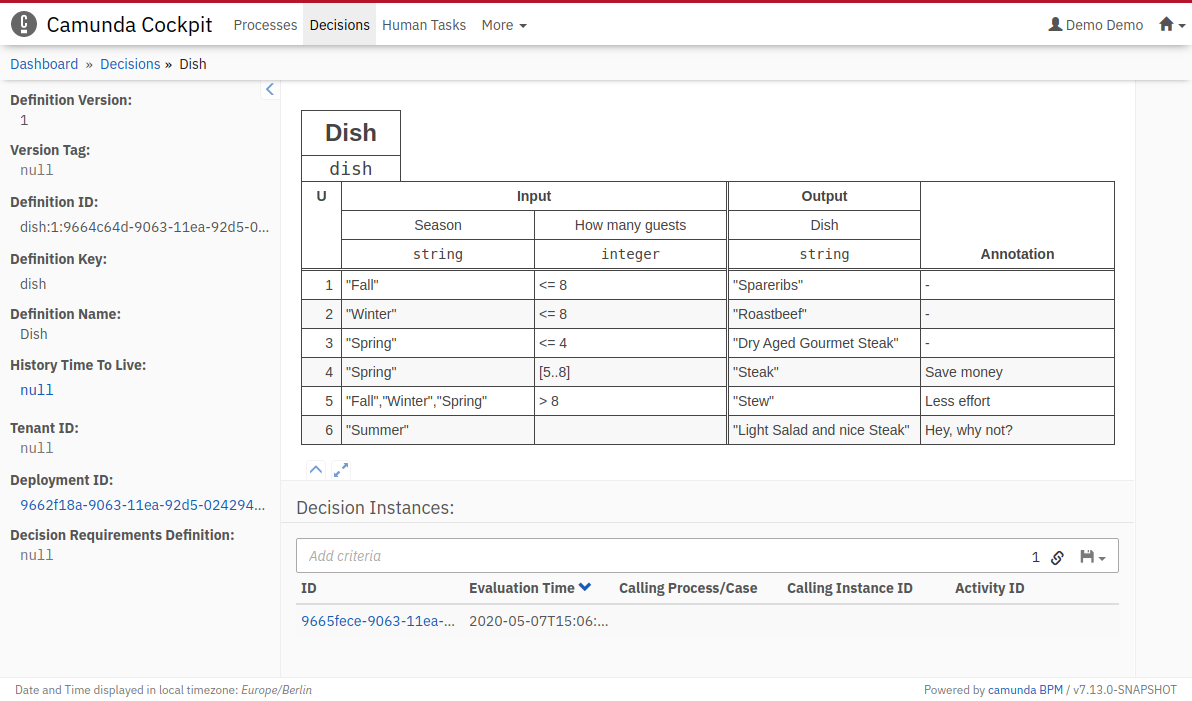Open the Deployment ID link
The image size is (1192, 701).
coord(143,505)
